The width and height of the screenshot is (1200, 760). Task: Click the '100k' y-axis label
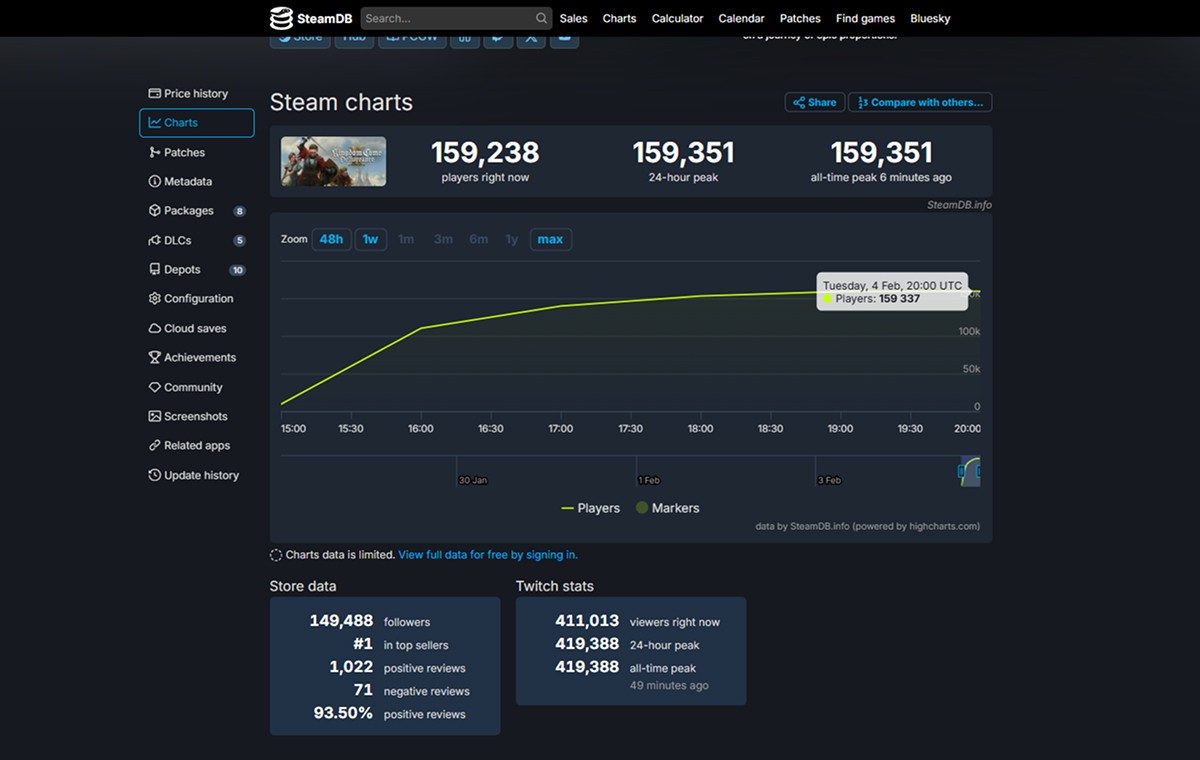coord(969,331)
